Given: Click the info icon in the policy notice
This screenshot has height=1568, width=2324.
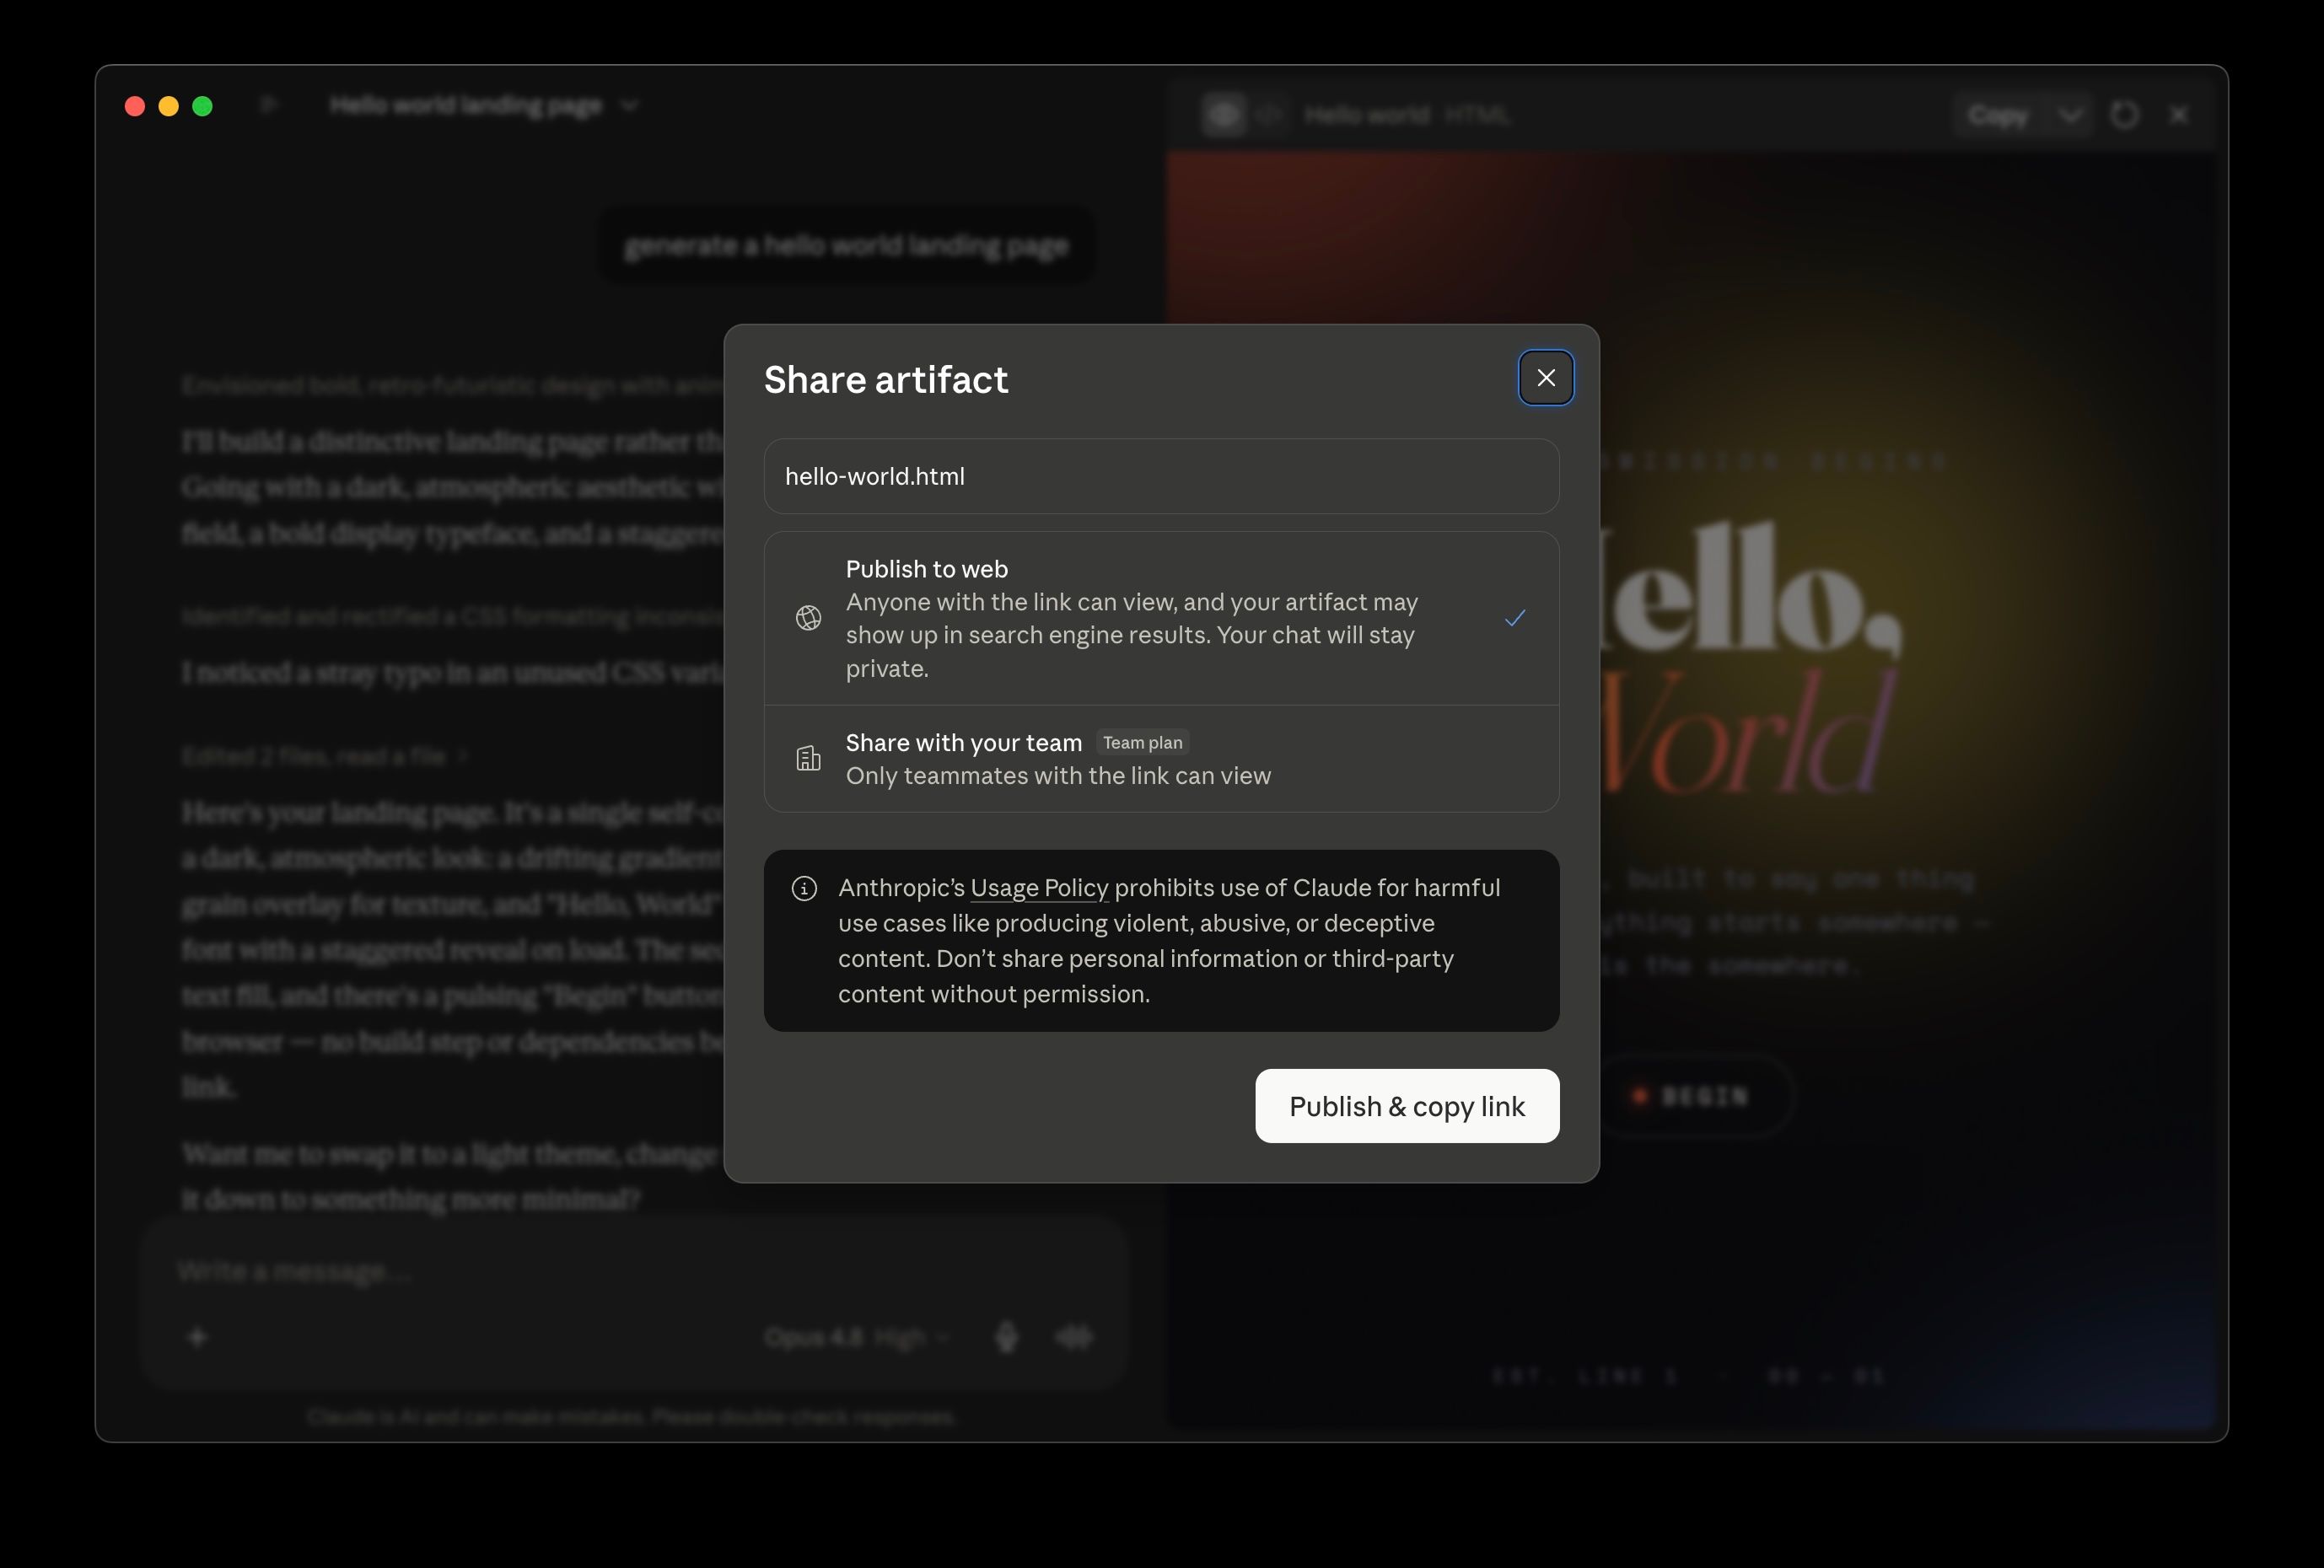Looking at the screenshot, I should coord(804,888).
